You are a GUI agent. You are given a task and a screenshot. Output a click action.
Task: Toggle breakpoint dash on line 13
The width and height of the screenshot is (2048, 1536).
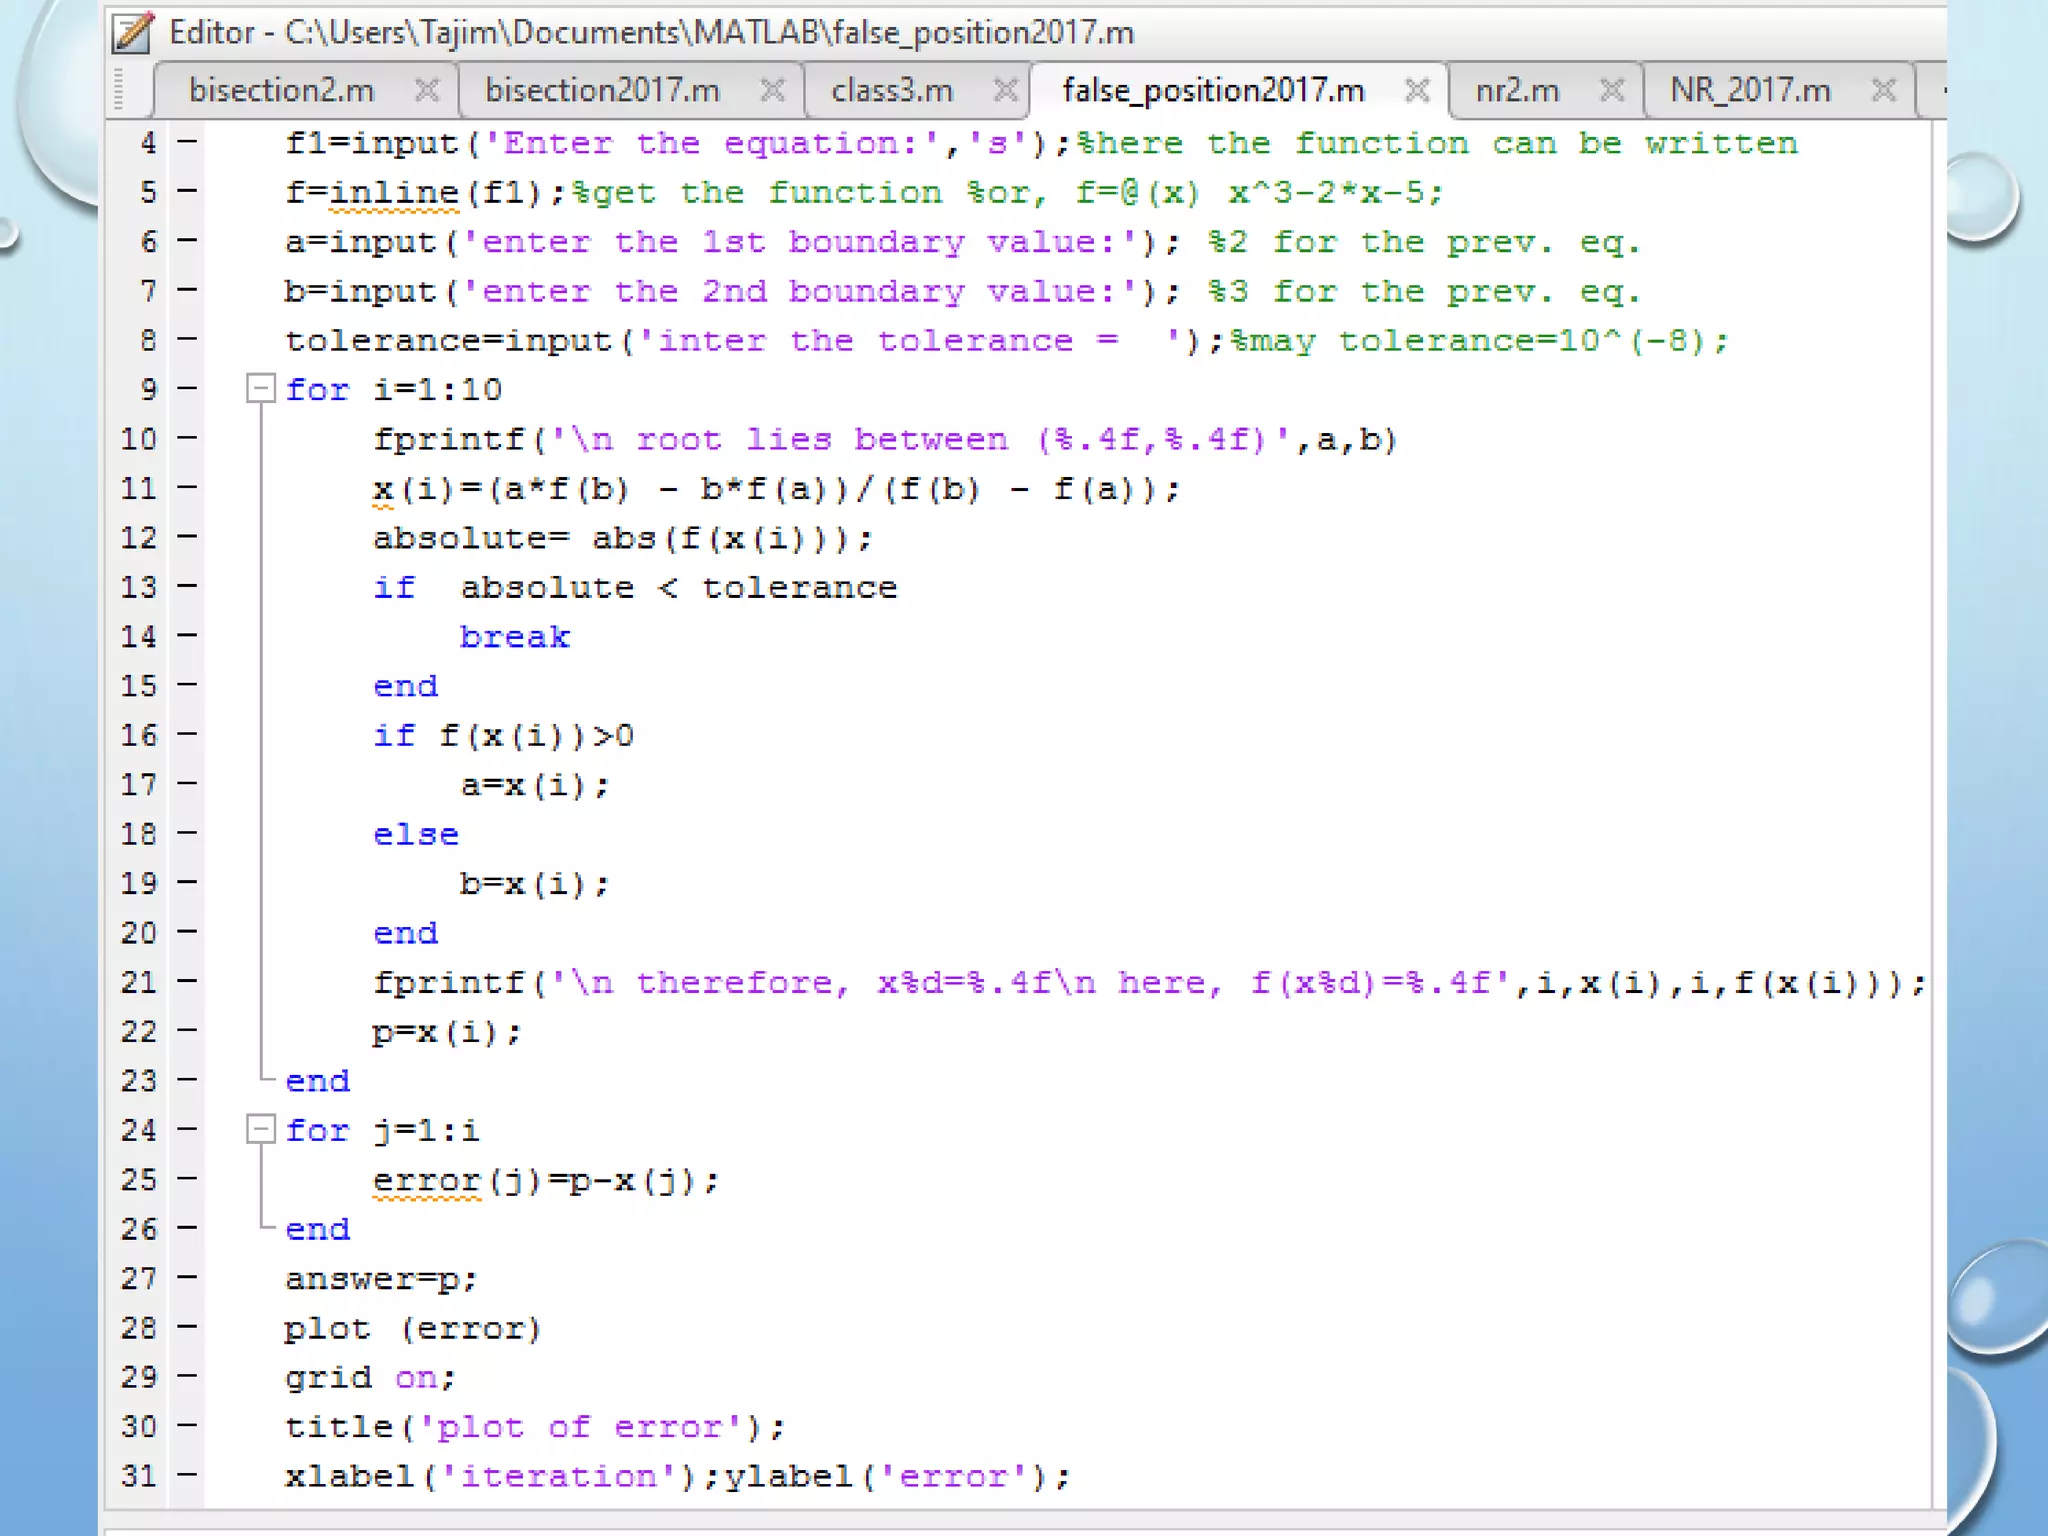point(187,586)
